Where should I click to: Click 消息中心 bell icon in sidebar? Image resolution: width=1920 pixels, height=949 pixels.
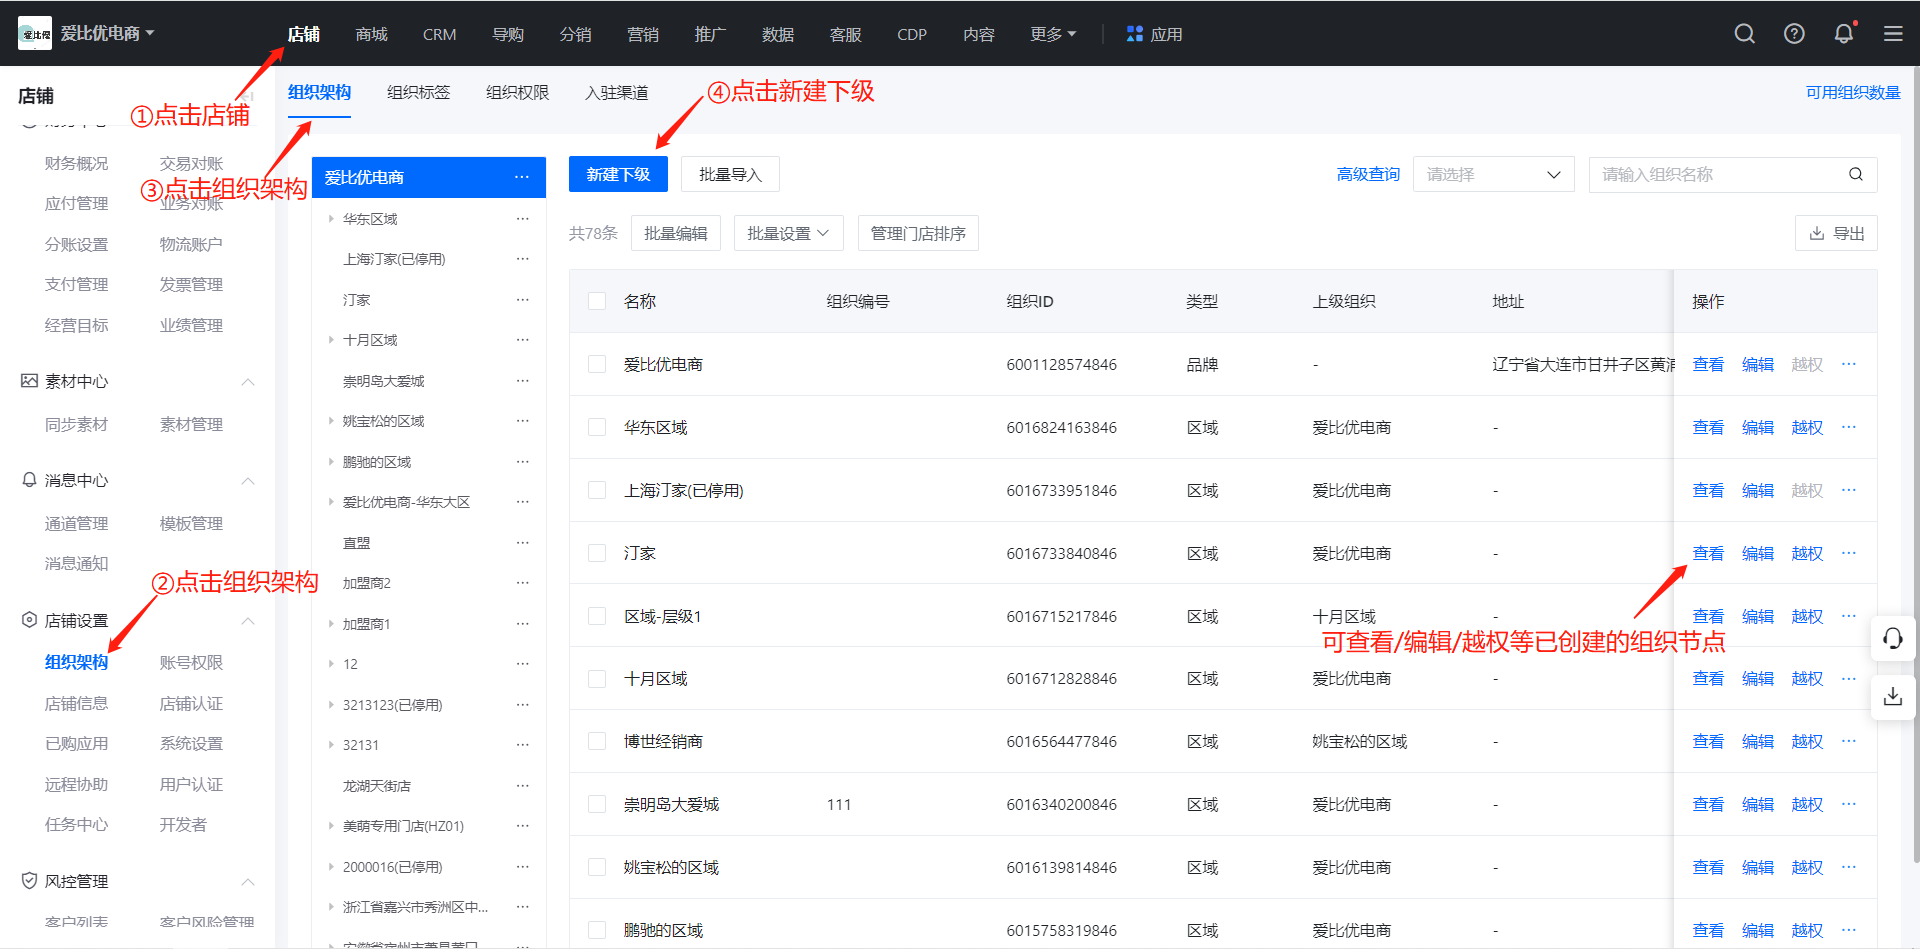tap(29, 480)
